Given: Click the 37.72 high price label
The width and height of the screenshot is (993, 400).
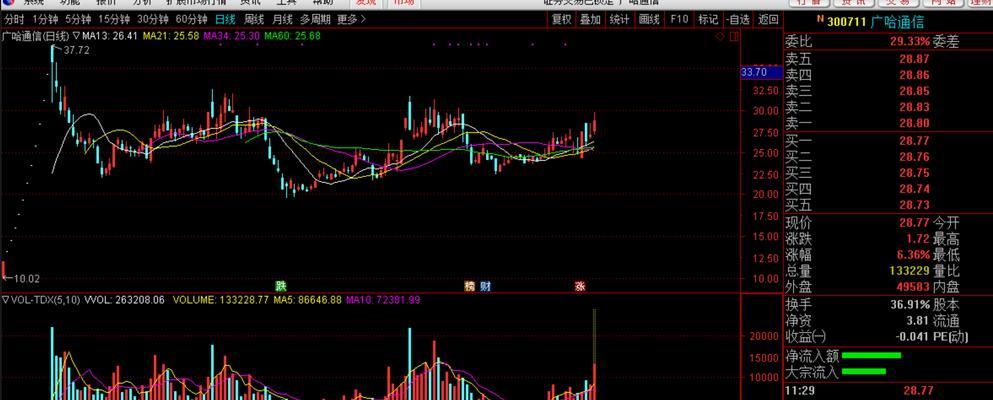Looking at the screenshot, I should point(76,51).
